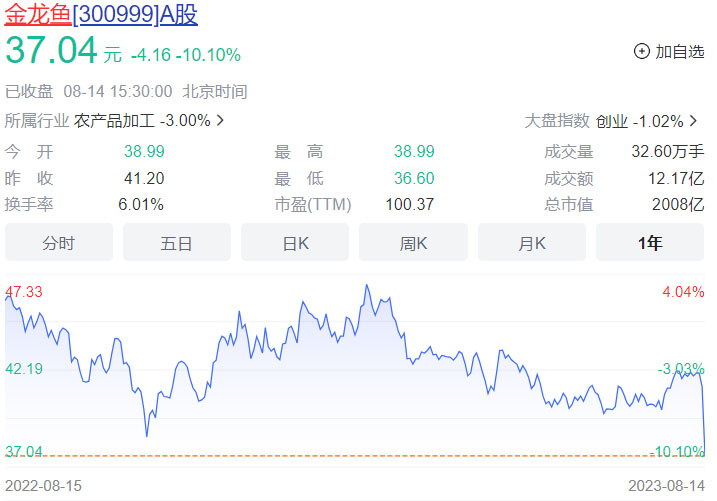Click the 大盘指数 label
Image resolution: width=717 pixels, height=501 pixels.
pyautogui.click(x=557, y=121)
